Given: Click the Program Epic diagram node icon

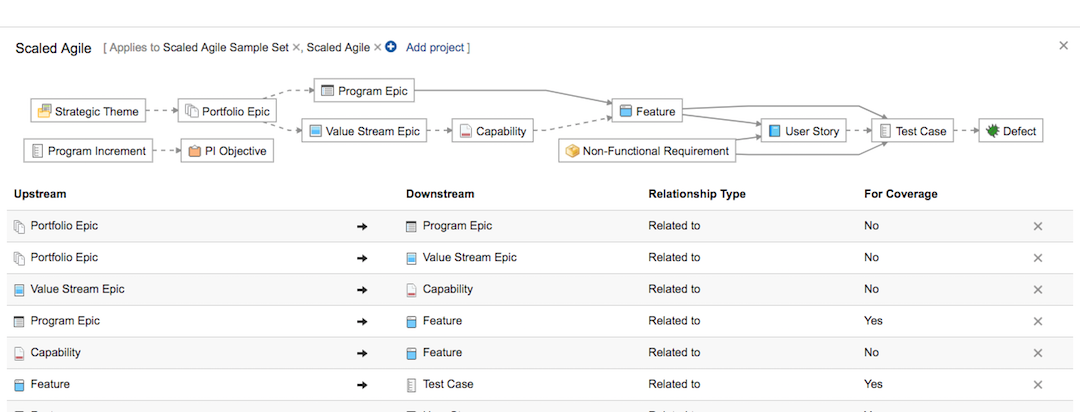Looking at the screenshot, I should click(328, 91).
